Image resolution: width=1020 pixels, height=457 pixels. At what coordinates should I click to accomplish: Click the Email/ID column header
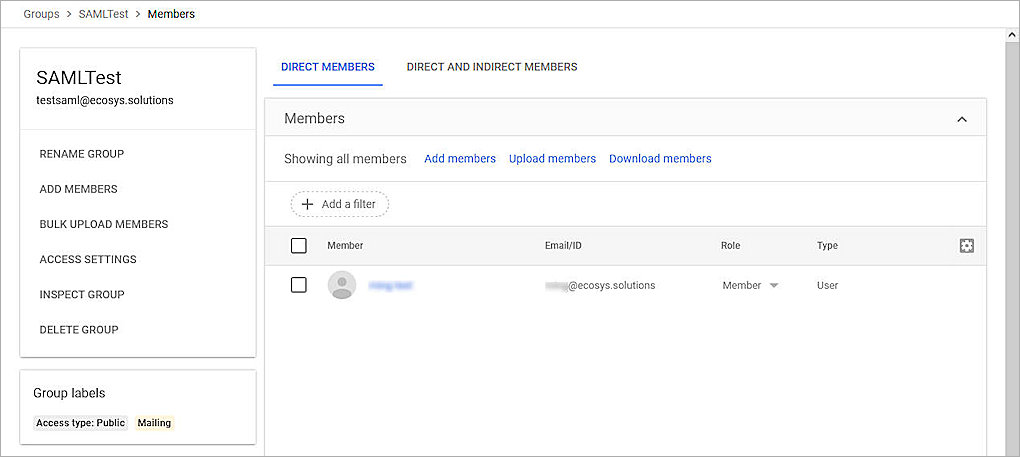point(563,246)
